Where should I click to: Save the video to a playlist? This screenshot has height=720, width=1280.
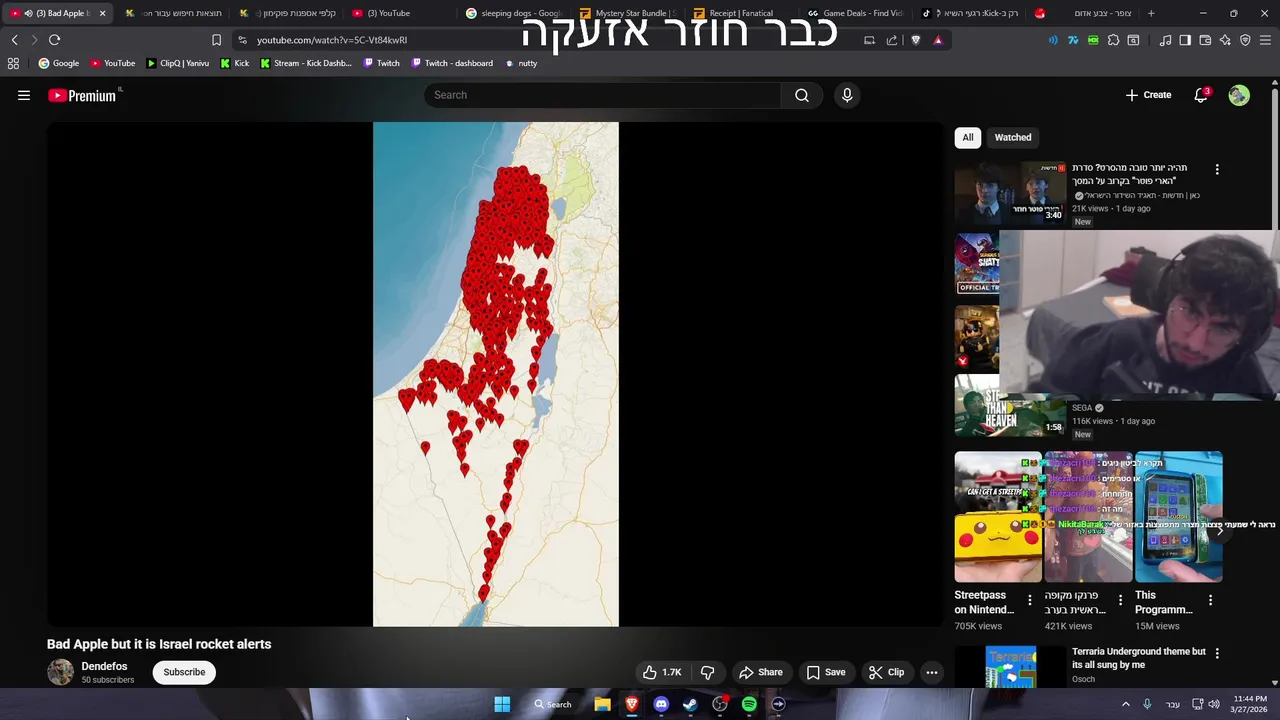(x=826, y=672)
